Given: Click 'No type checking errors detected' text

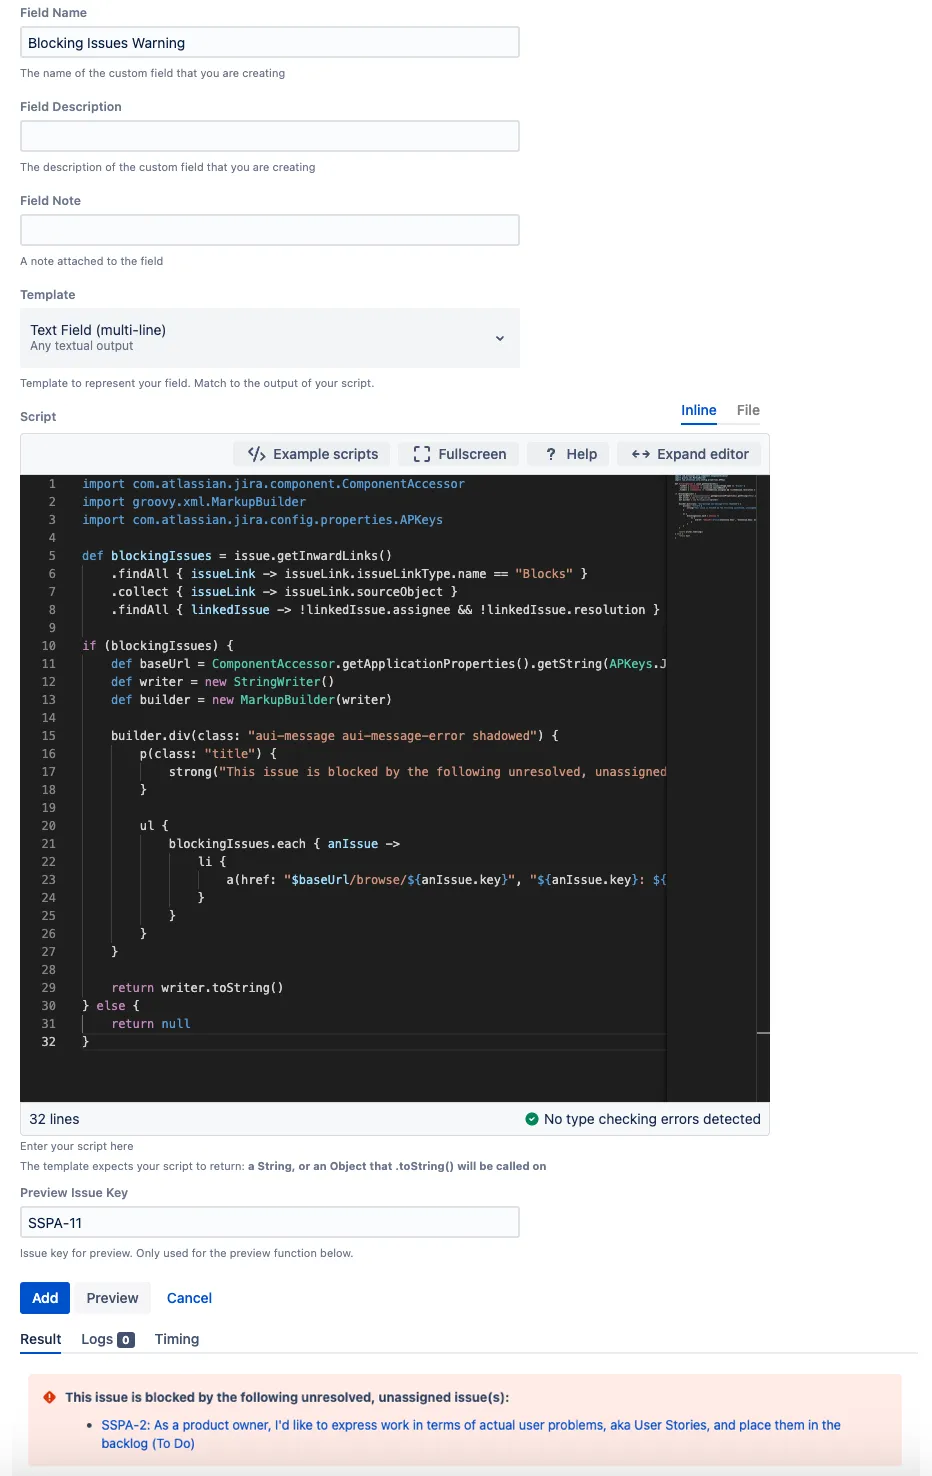Looking at the screenshot, I should click(652, 1119).
